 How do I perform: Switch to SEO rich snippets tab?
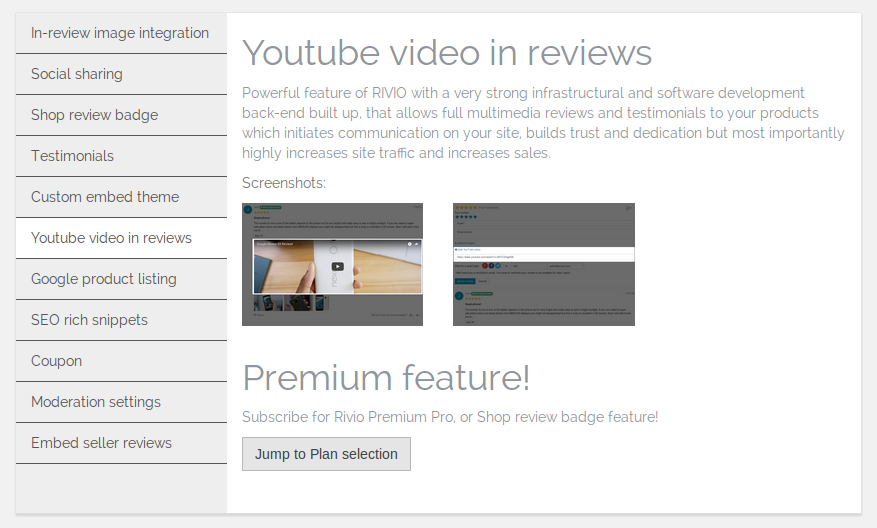pos(121,320)
